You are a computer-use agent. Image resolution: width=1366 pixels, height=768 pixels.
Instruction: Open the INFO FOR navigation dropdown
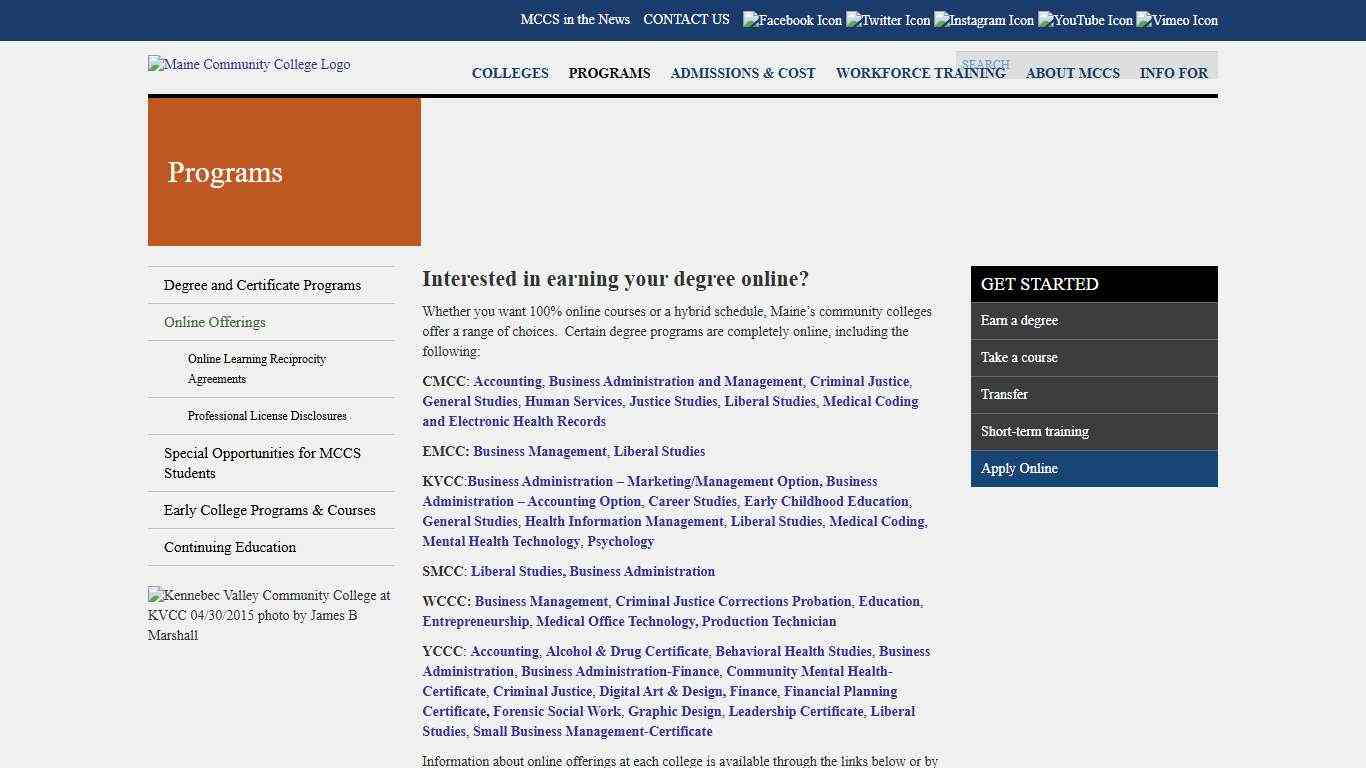click(1174, 72)
